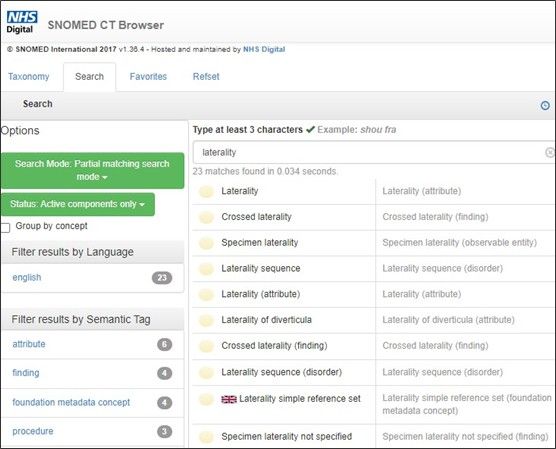The image size is (556, 449).
Task: Click the count badge next to attribute
Action: click(165, 344)
